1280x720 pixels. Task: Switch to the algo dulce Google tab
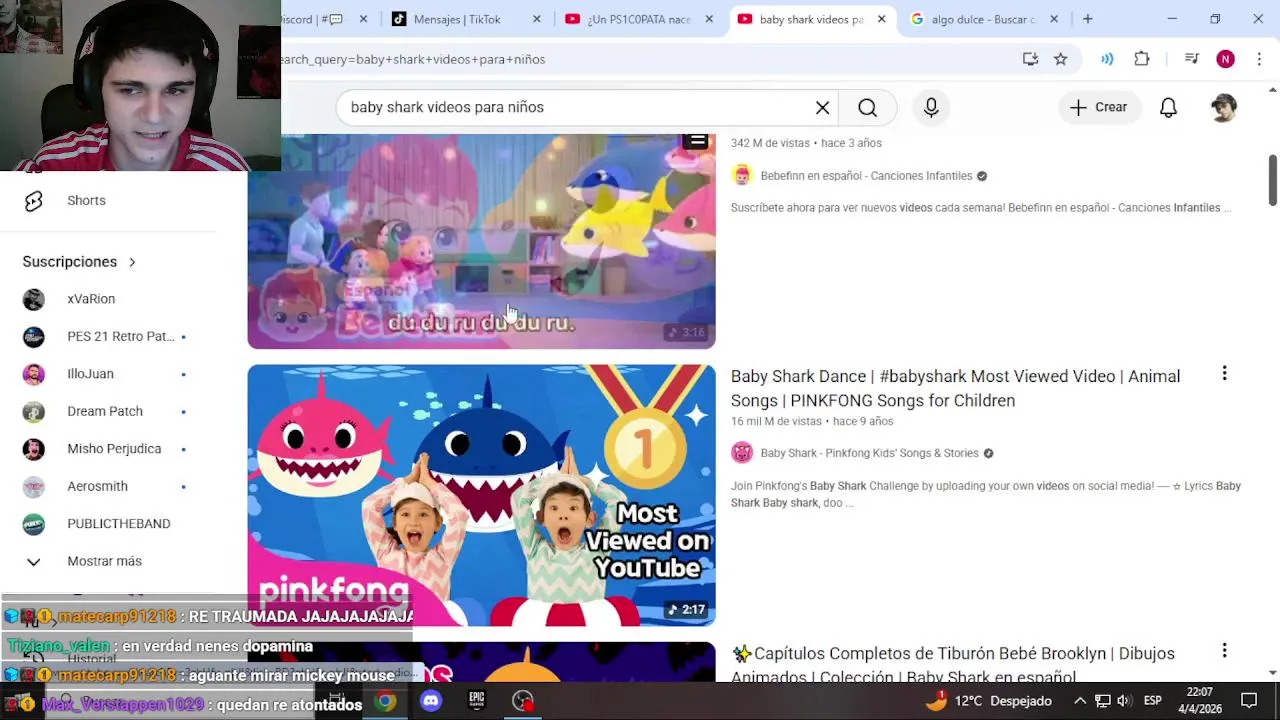[x=985, y=19]
